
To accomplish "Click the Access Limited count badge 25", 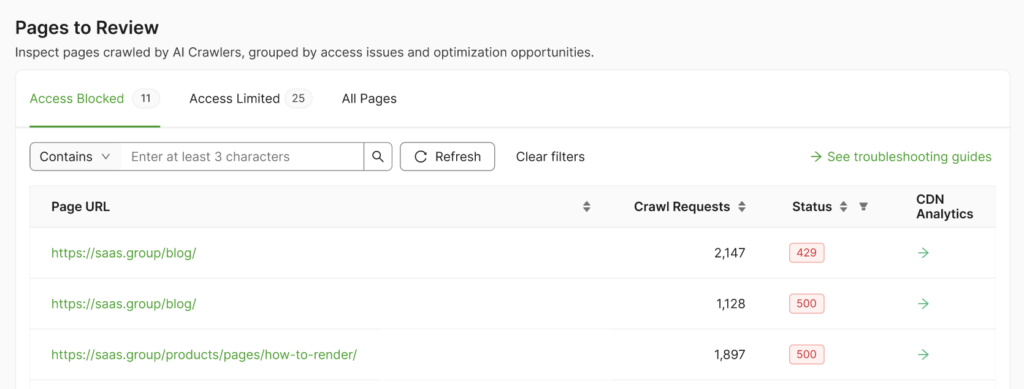I will [x=298, y=99].
